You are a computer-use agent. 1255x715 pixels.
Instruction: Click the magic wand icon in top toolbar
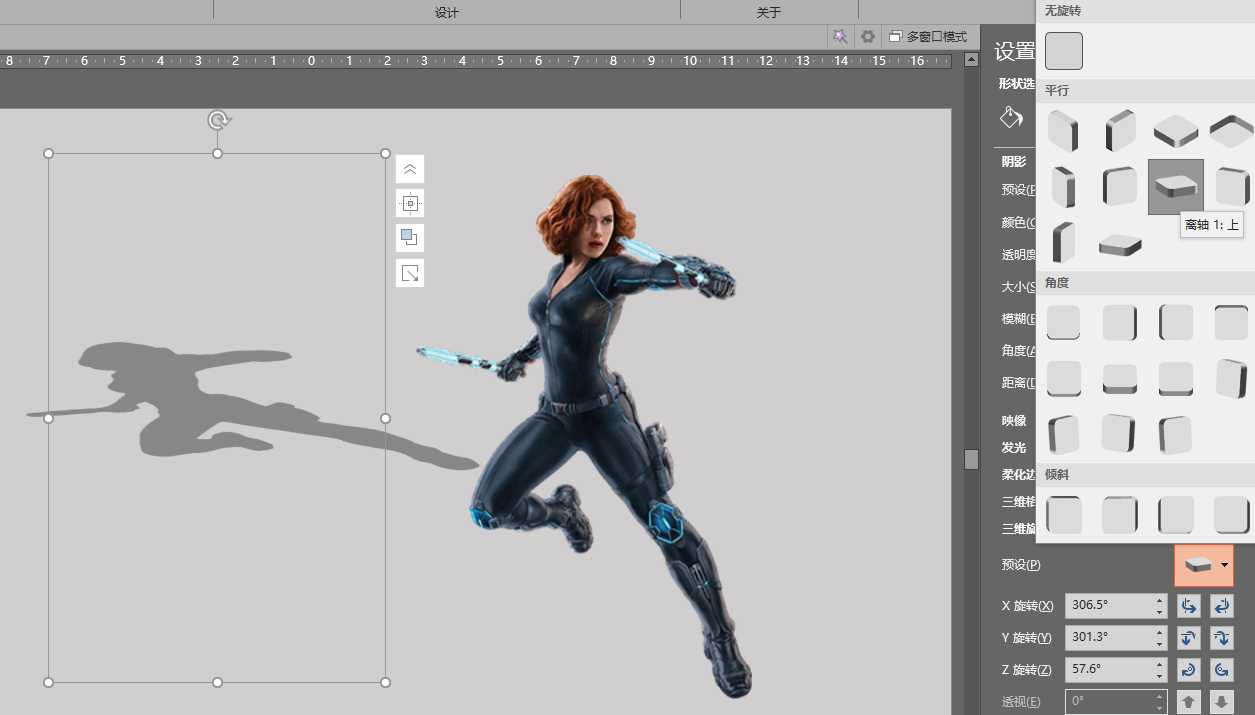[x=840, y=36]
